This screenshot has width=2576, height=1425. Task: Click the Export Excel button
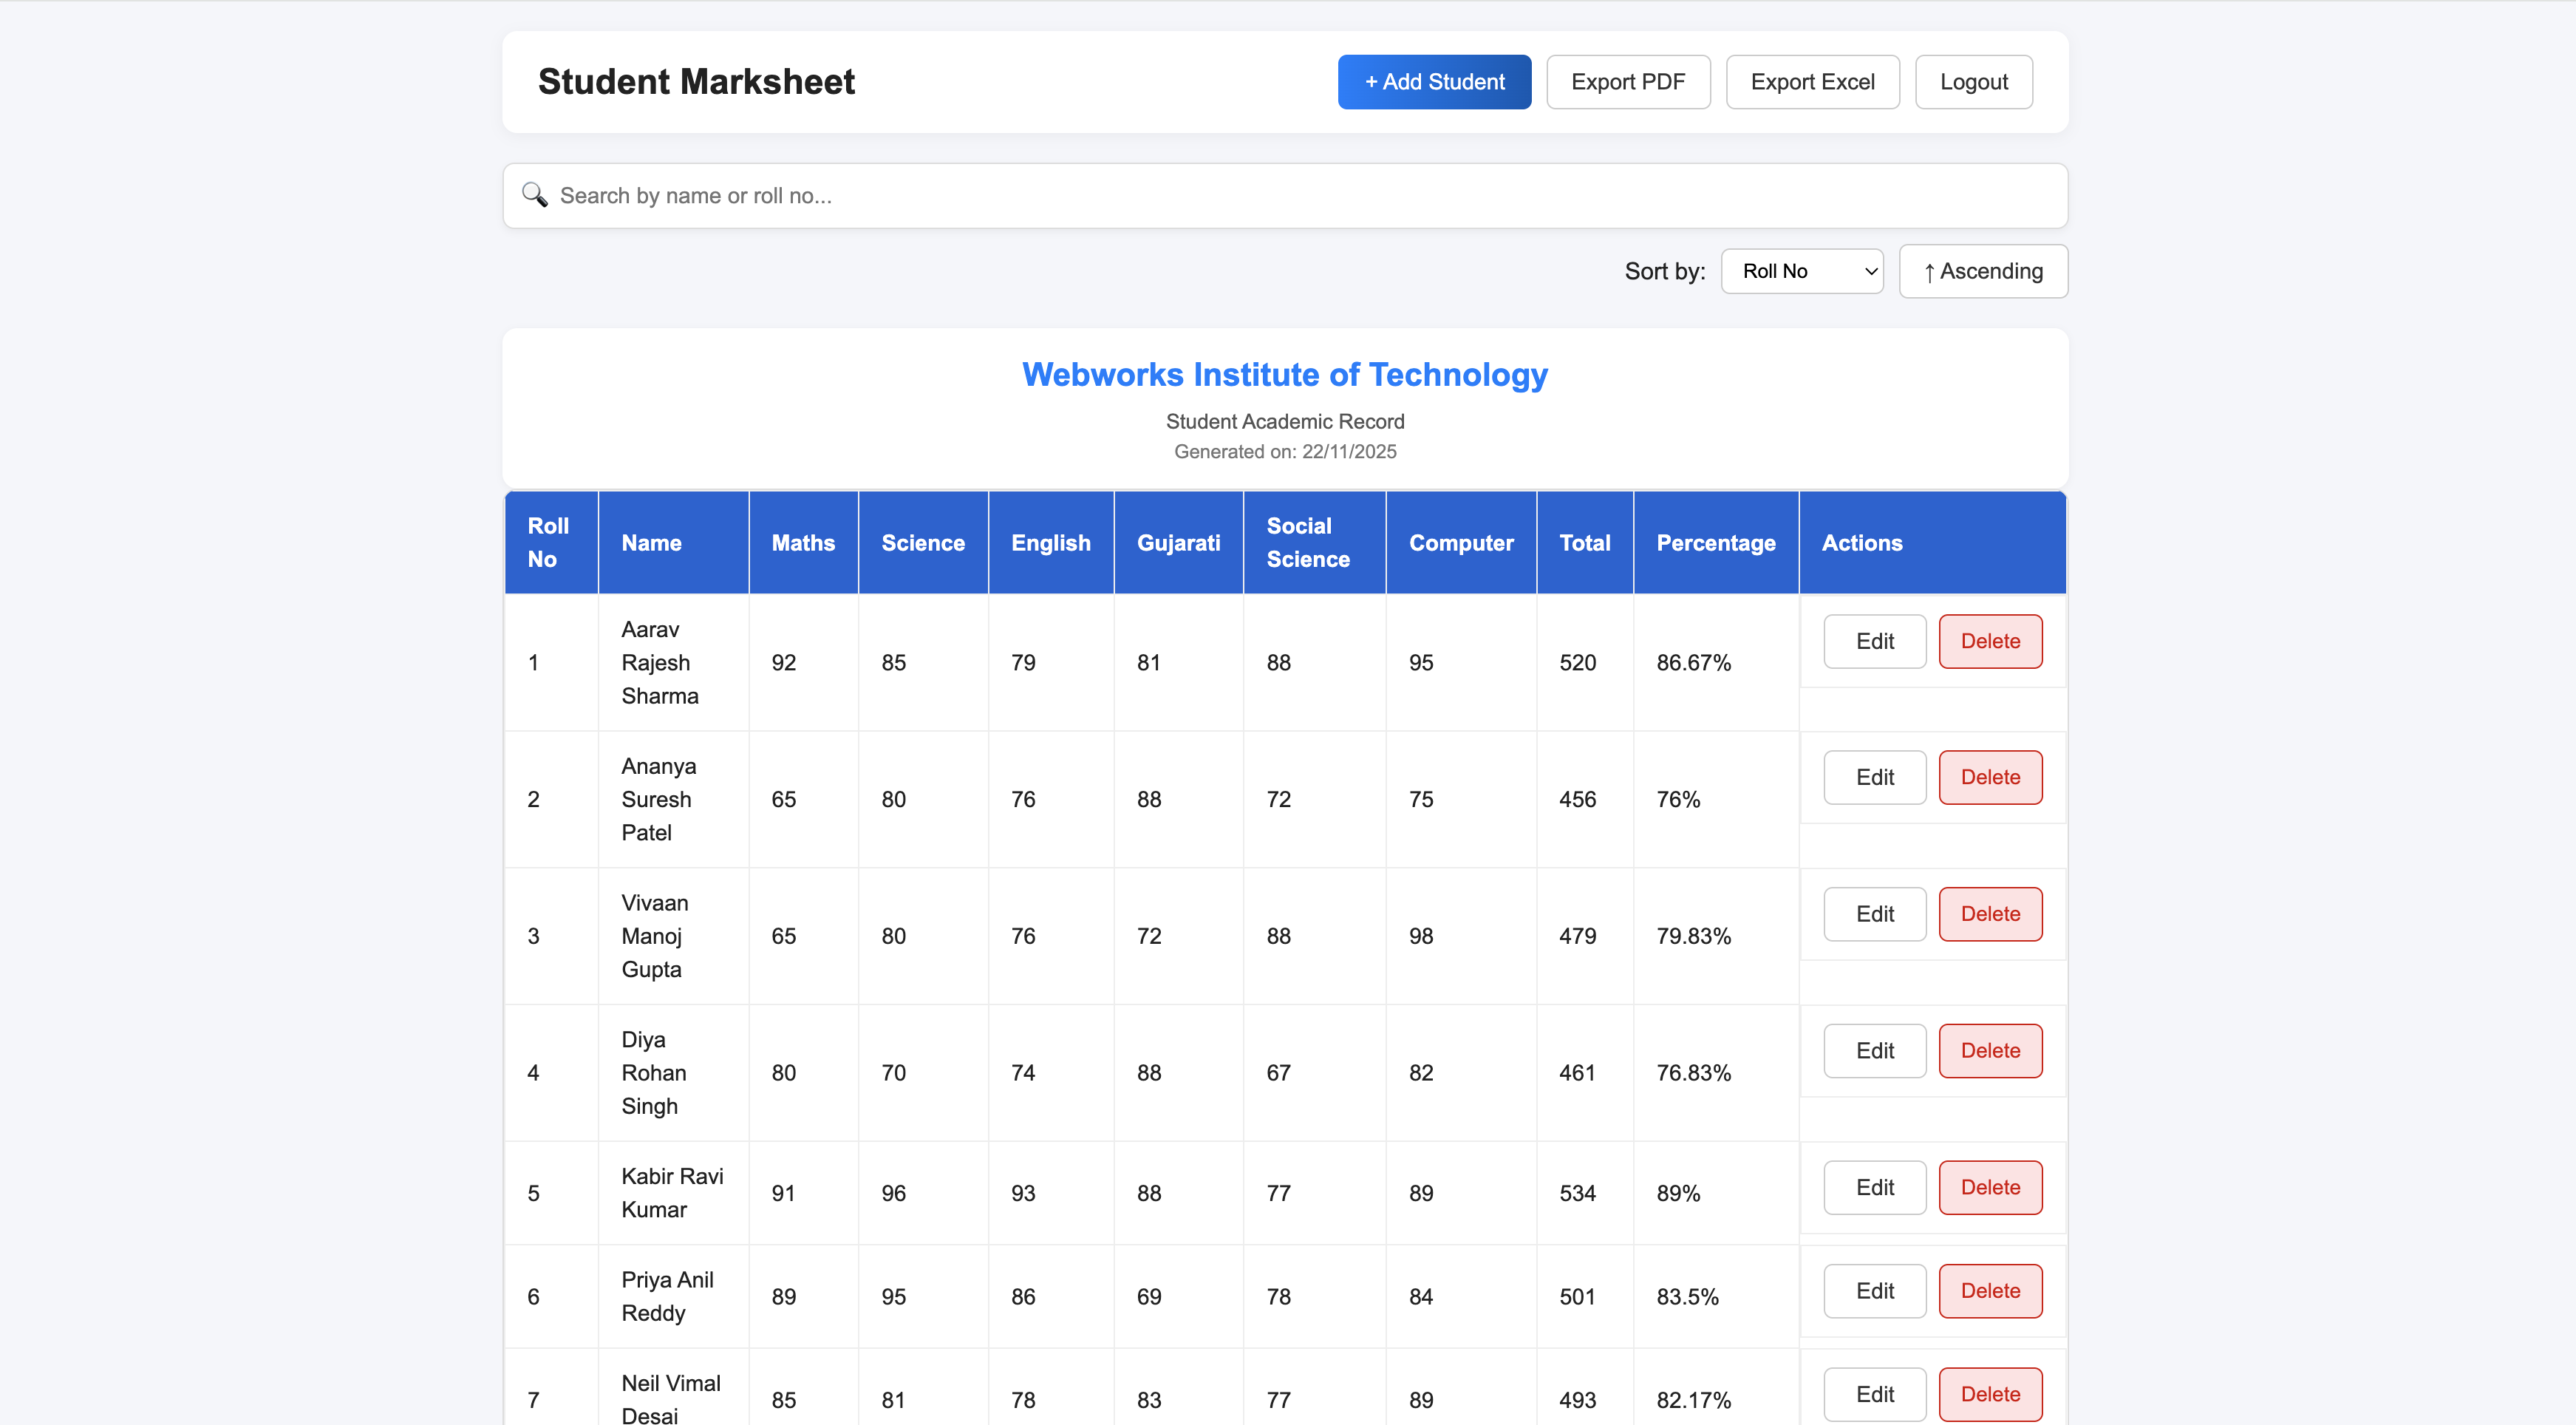[x=1812, y=82]
